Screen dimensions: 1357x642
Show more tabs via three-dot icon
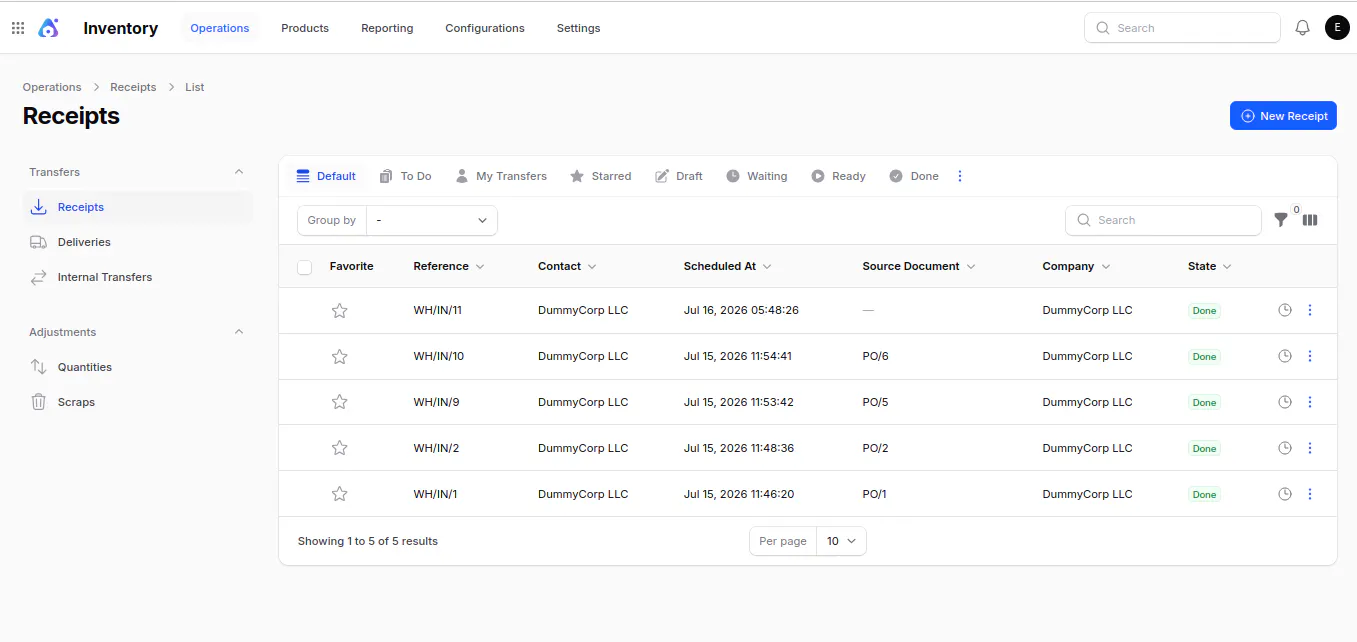pos(960,176)
